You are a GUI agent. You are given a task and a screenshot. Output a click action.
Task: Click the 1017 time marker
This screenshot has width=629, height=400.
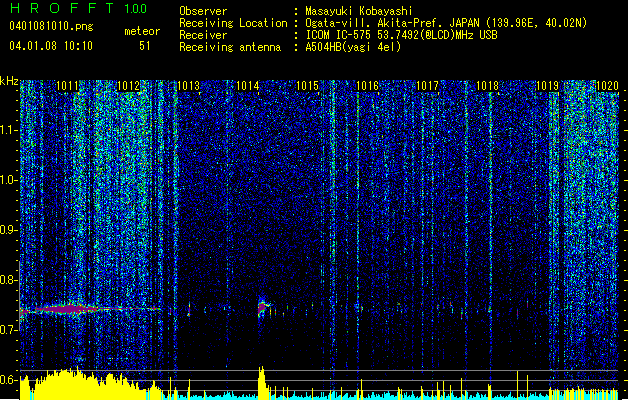pos(428,86)
